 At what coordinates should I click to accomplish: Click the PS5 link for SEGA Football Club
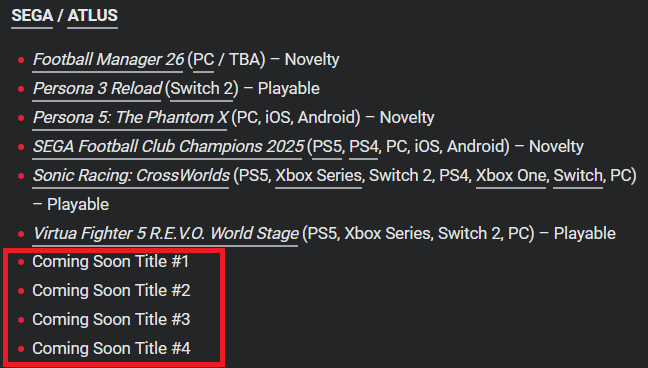click(327, 146)
